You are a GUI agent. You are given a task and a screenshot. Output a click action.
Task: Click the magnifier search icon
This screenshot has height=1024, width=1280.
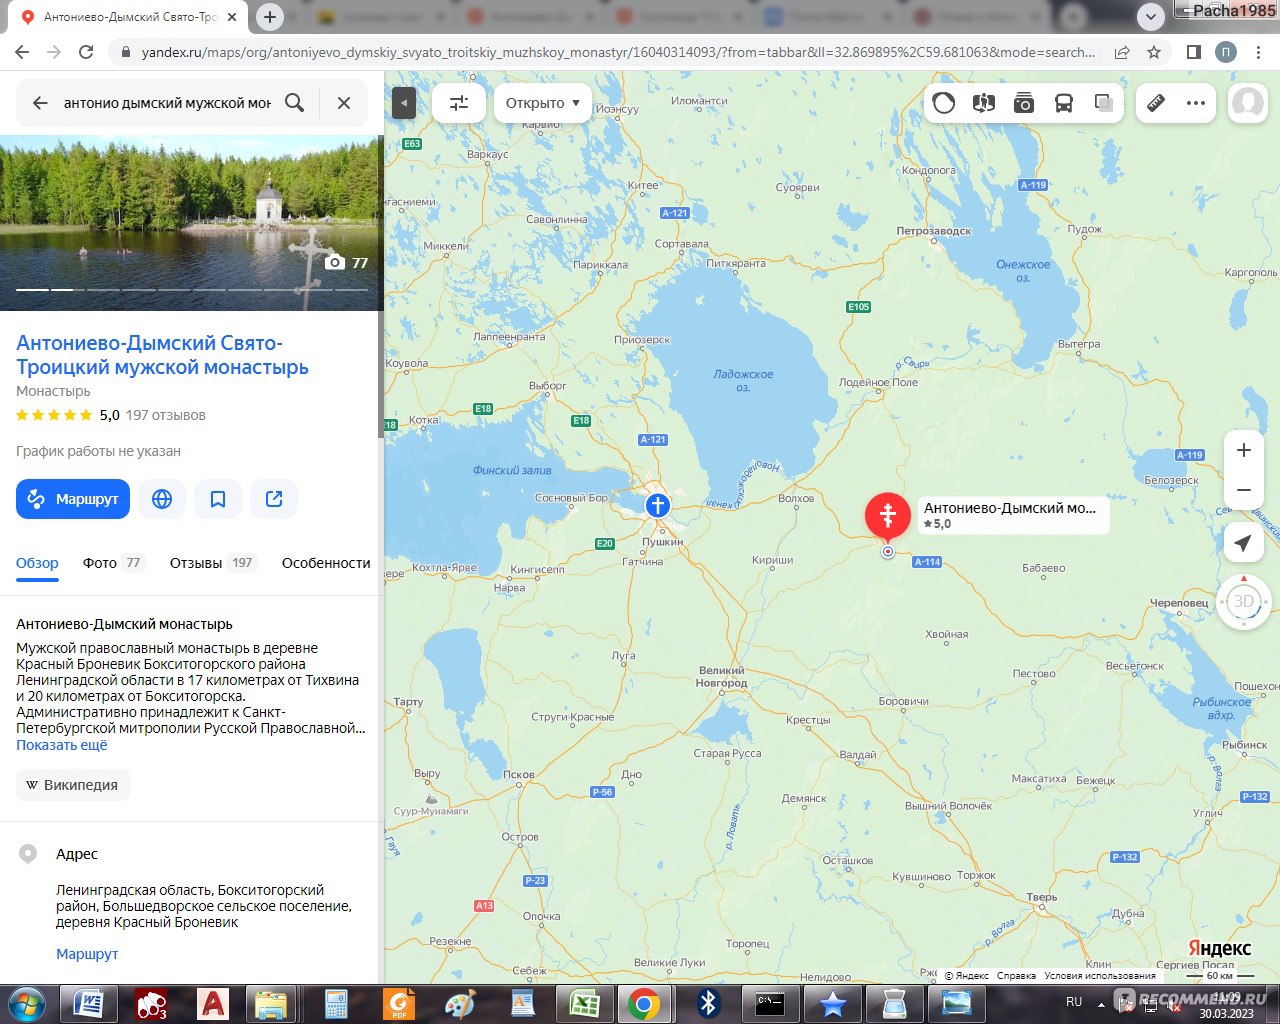(294, 102)
